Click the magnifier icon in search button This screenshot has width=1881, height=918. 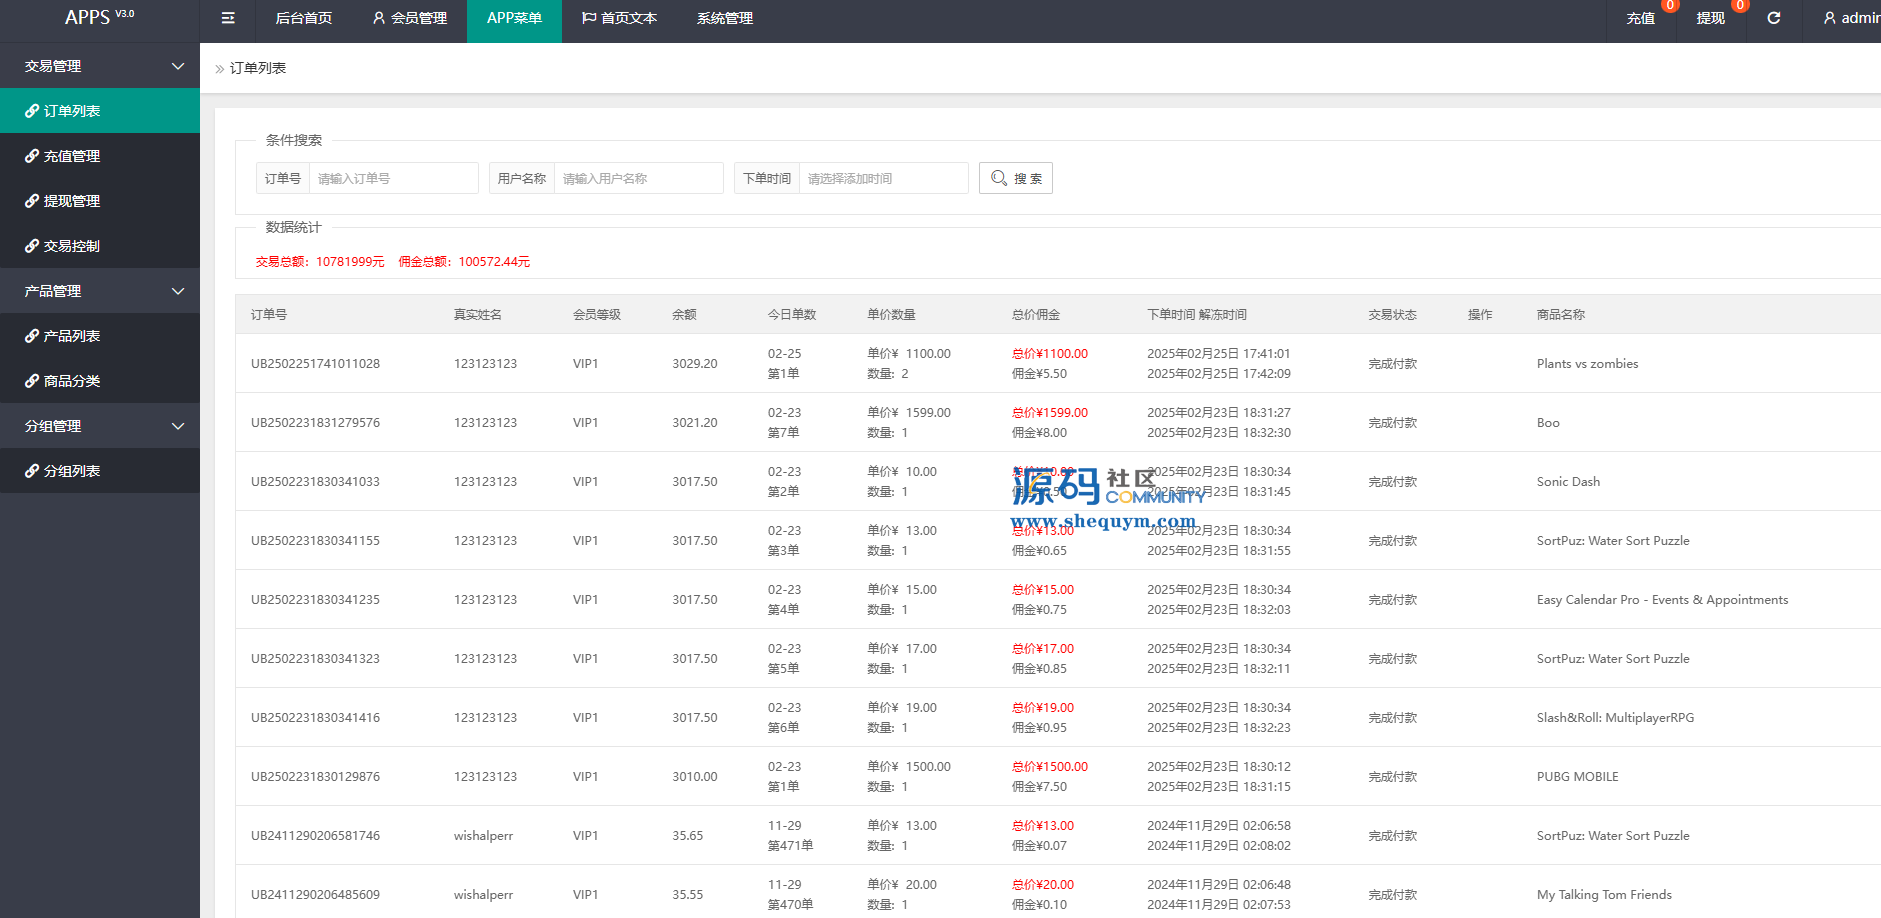pyautogui.click(x=998, y=178)
